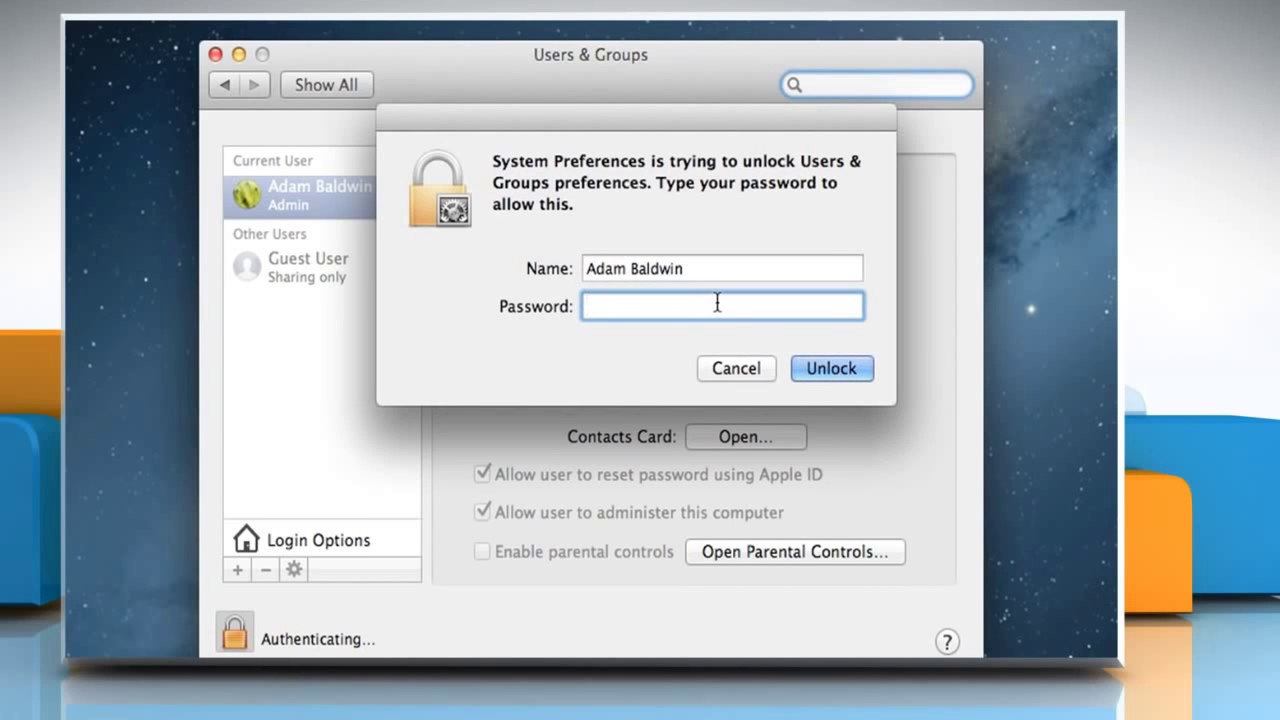Add a user with the plus button

(x=237, y=570)
